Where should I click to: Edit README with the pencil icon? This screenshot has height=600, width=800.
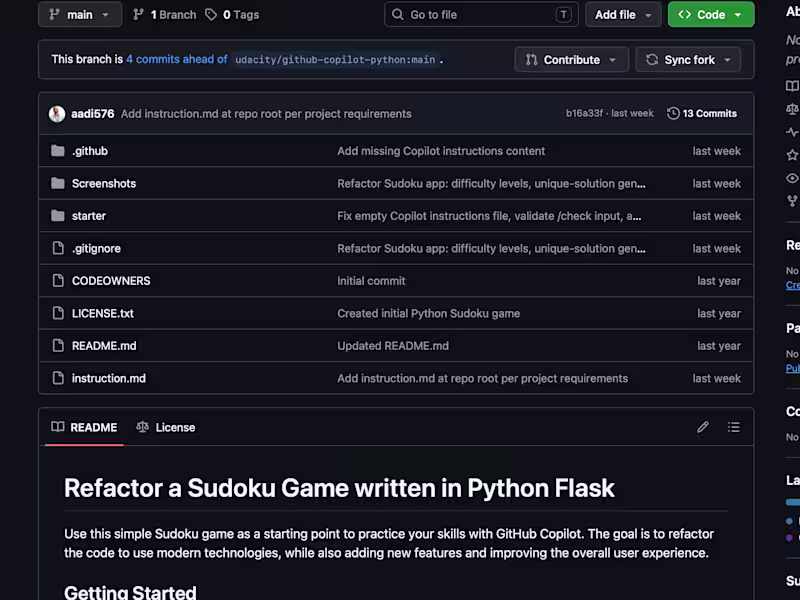(703, 427)
